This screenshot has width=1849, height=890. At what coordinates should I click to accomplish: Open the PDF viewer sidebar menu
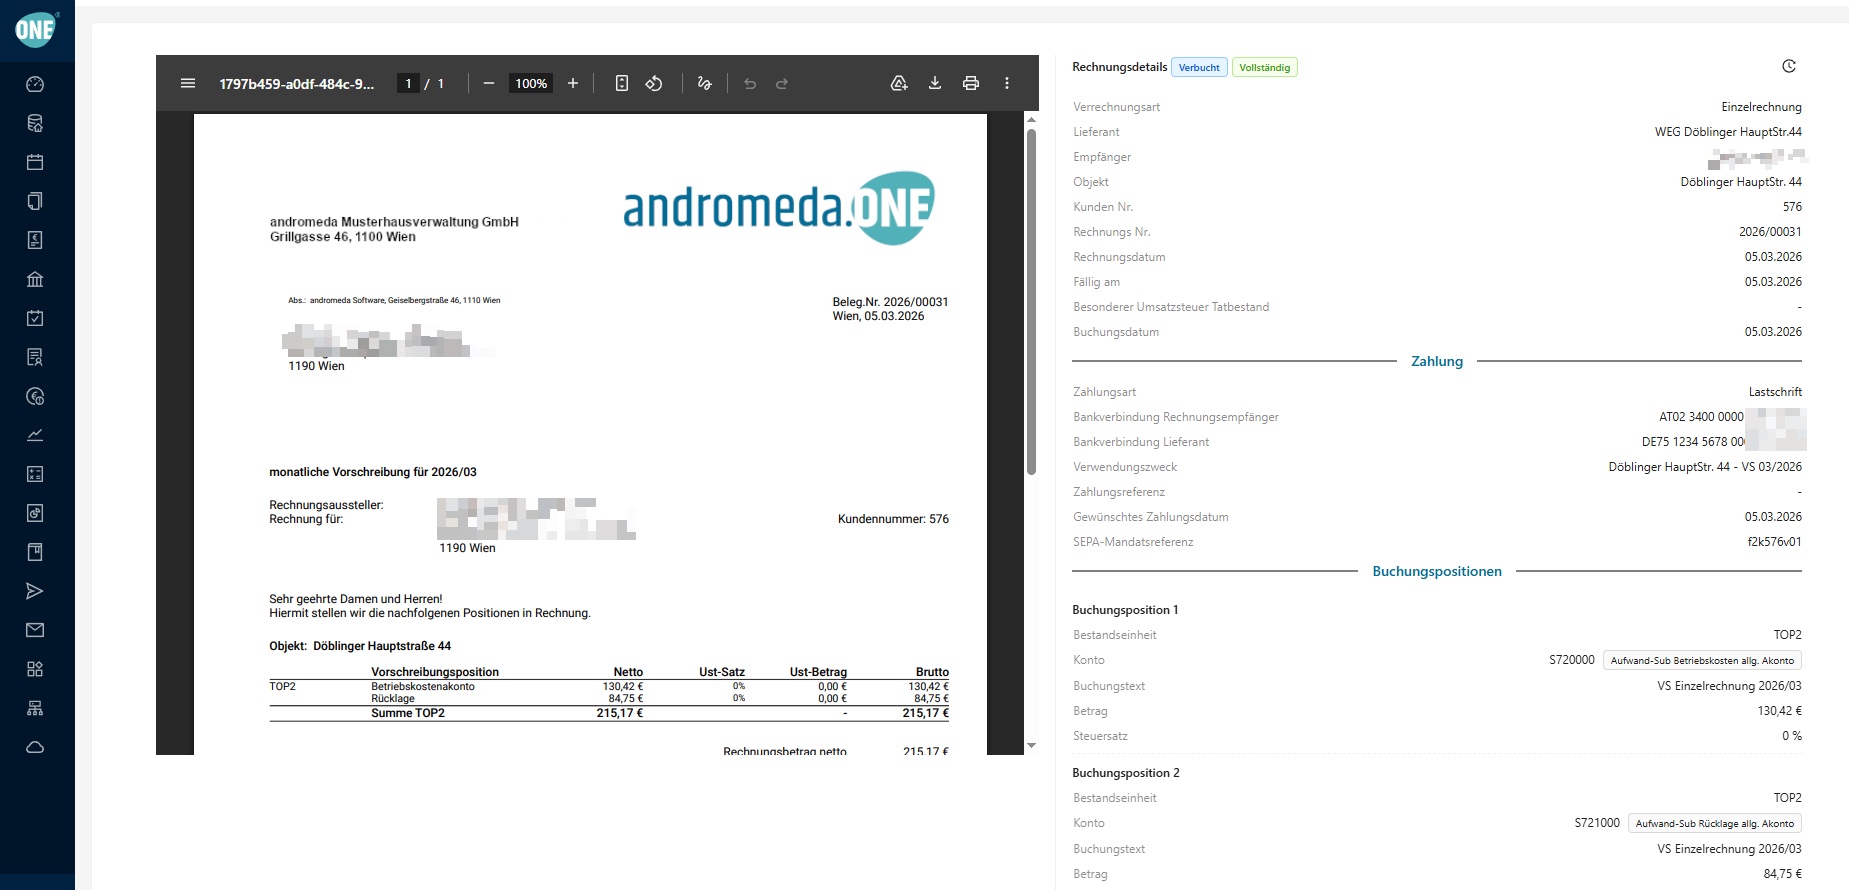coord(188,83)
